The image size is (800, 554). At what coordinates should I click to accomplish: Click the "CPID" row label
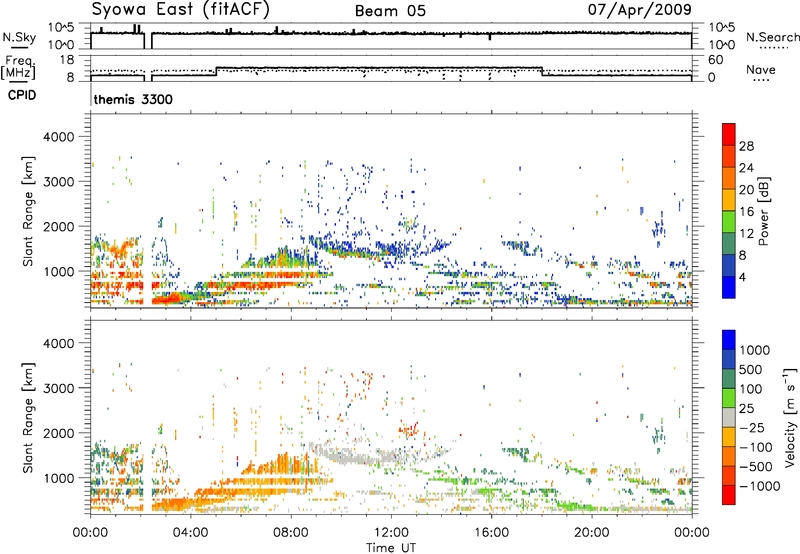pos(22,95)
